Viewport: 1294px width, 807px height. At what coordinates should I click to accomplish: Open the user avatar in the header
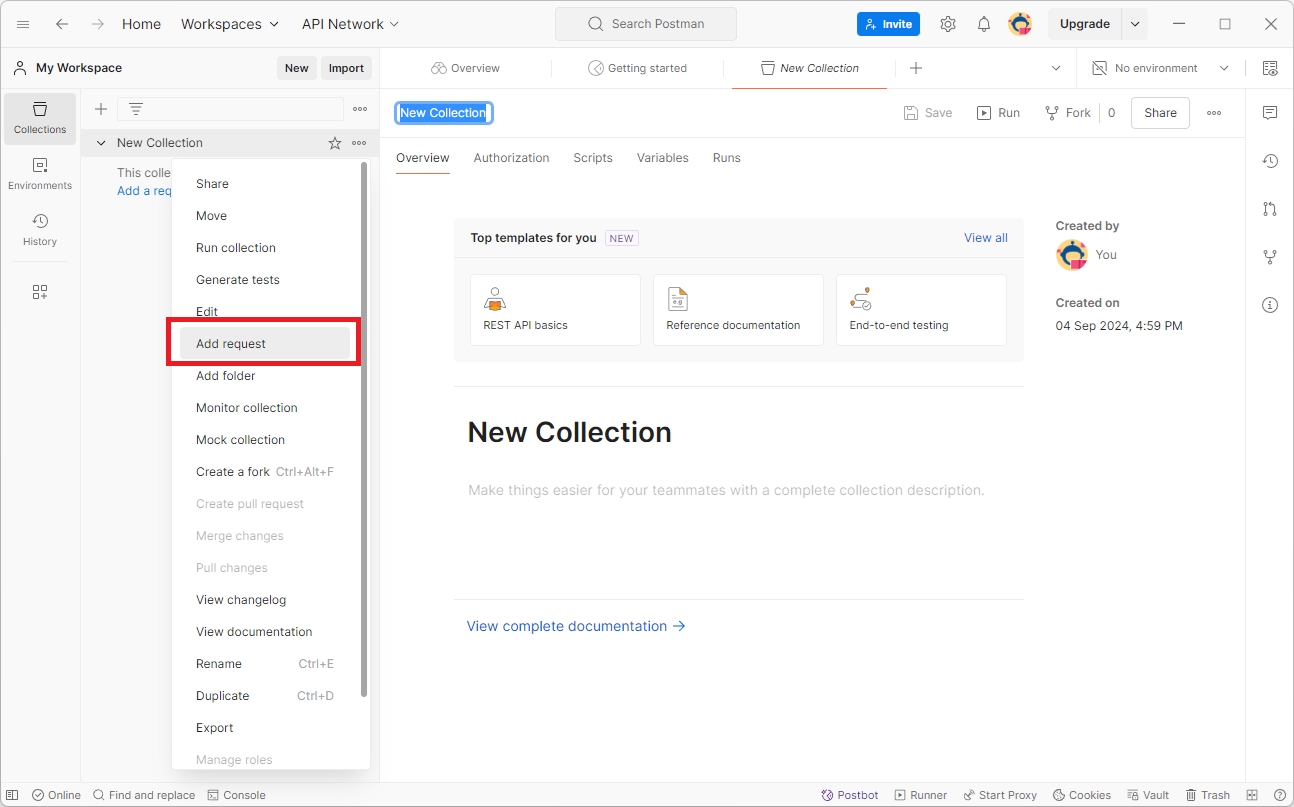[x=1020, y=24]
